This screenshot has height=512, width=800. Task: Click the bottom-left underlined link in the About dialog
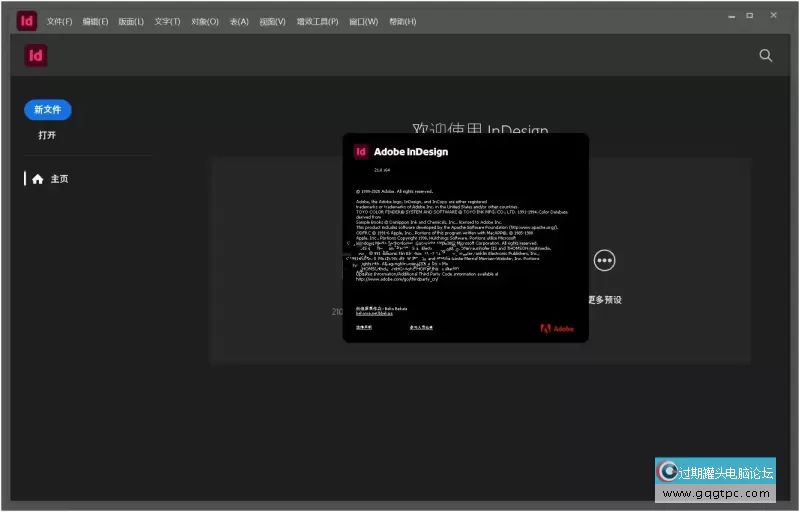point(364,327)
